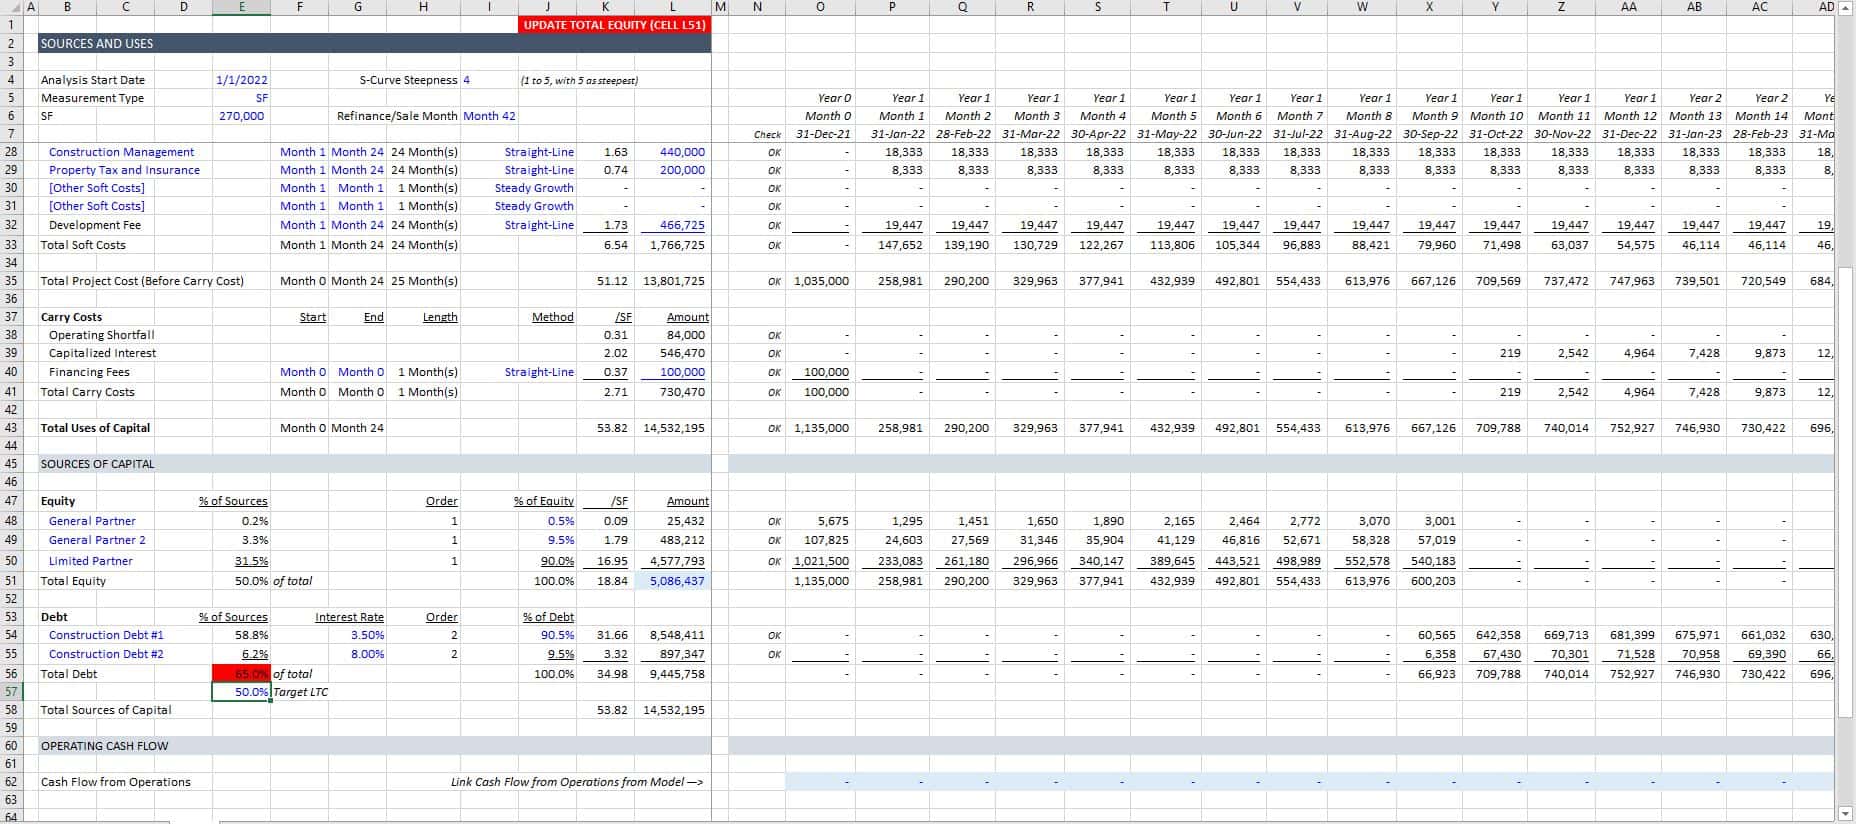1856x824 pixels.
Task: Select Refinance/Sale Month 42 cell
Action: point(489,116)
